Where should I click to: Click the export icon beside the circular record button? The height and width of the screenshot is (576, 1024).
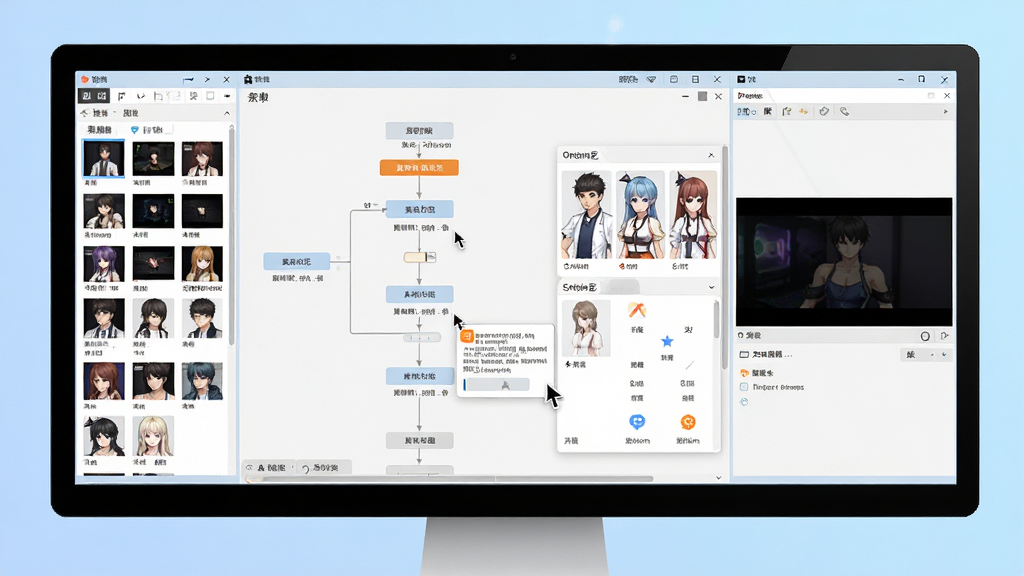point(944,336)
